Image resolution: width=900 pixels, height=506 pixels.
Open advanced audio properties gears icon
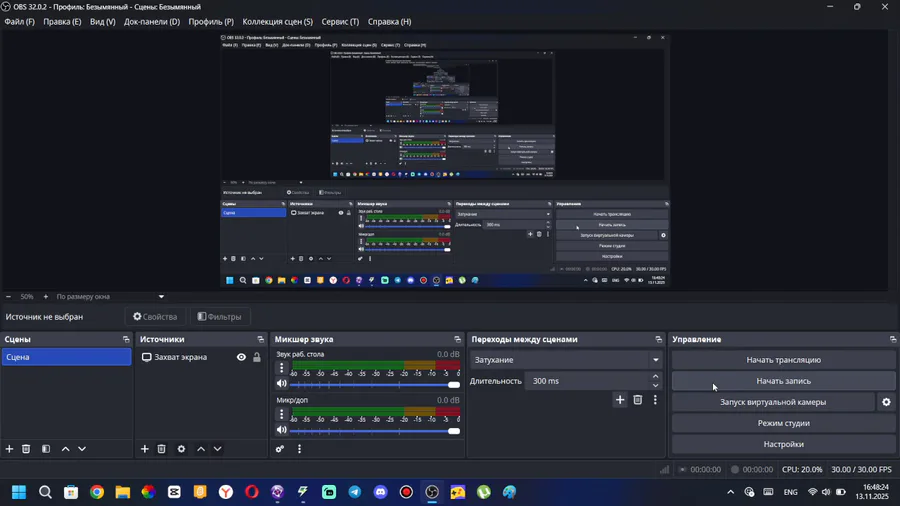280,449
